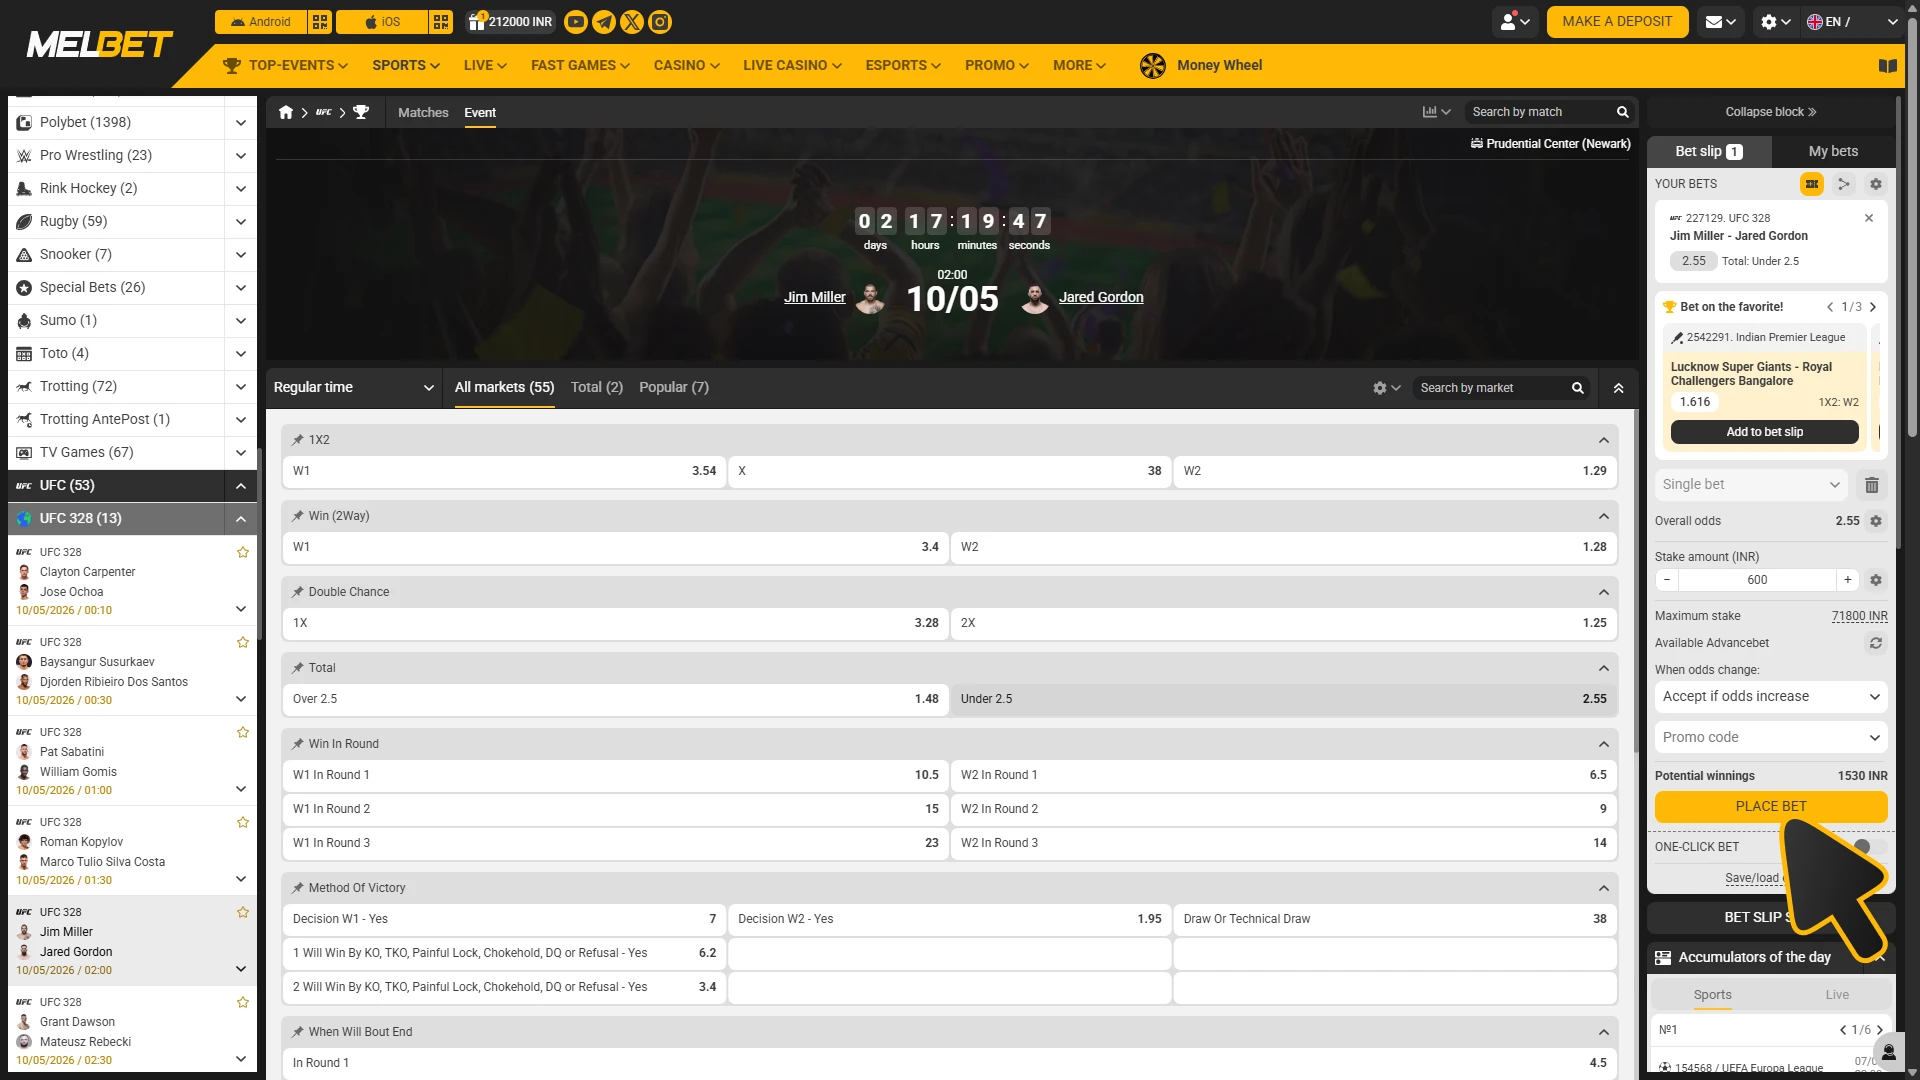Decrease stake with minus button

coord(1667,580)
